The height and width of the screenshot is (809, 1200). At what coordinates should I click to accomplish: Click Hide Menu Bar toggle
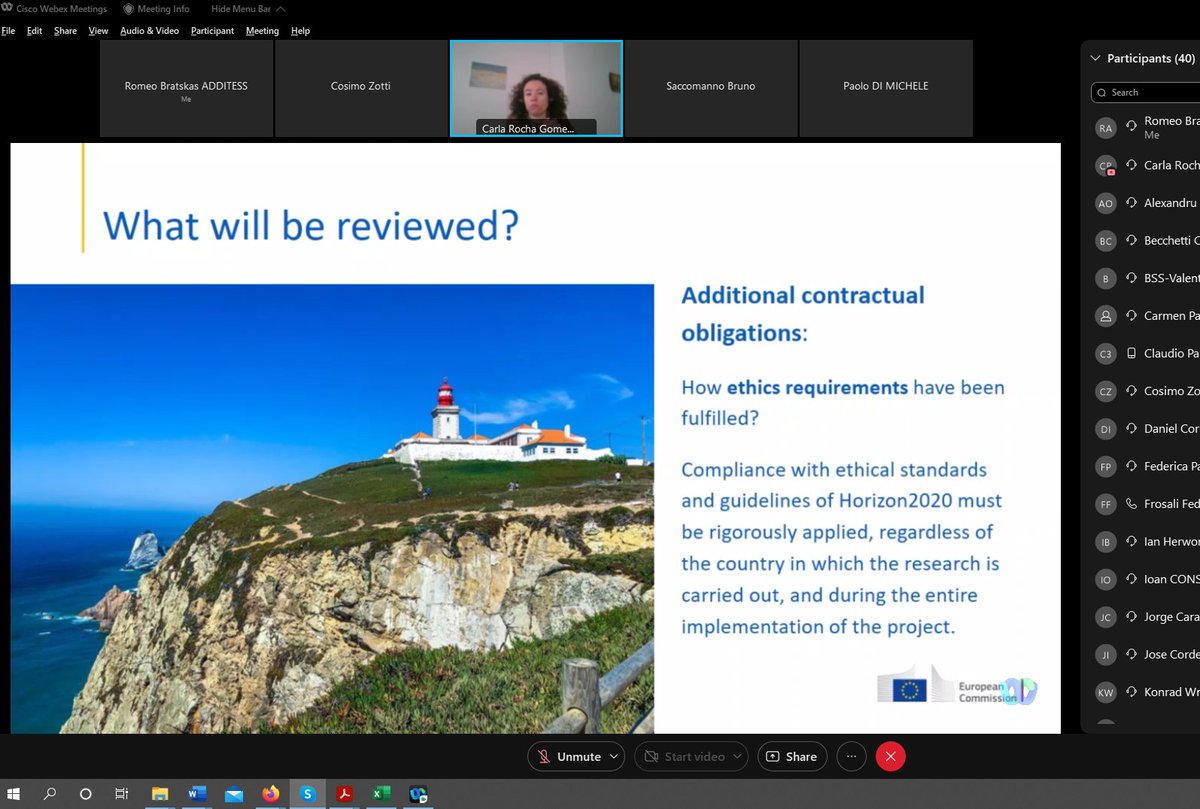pos(248,9)
